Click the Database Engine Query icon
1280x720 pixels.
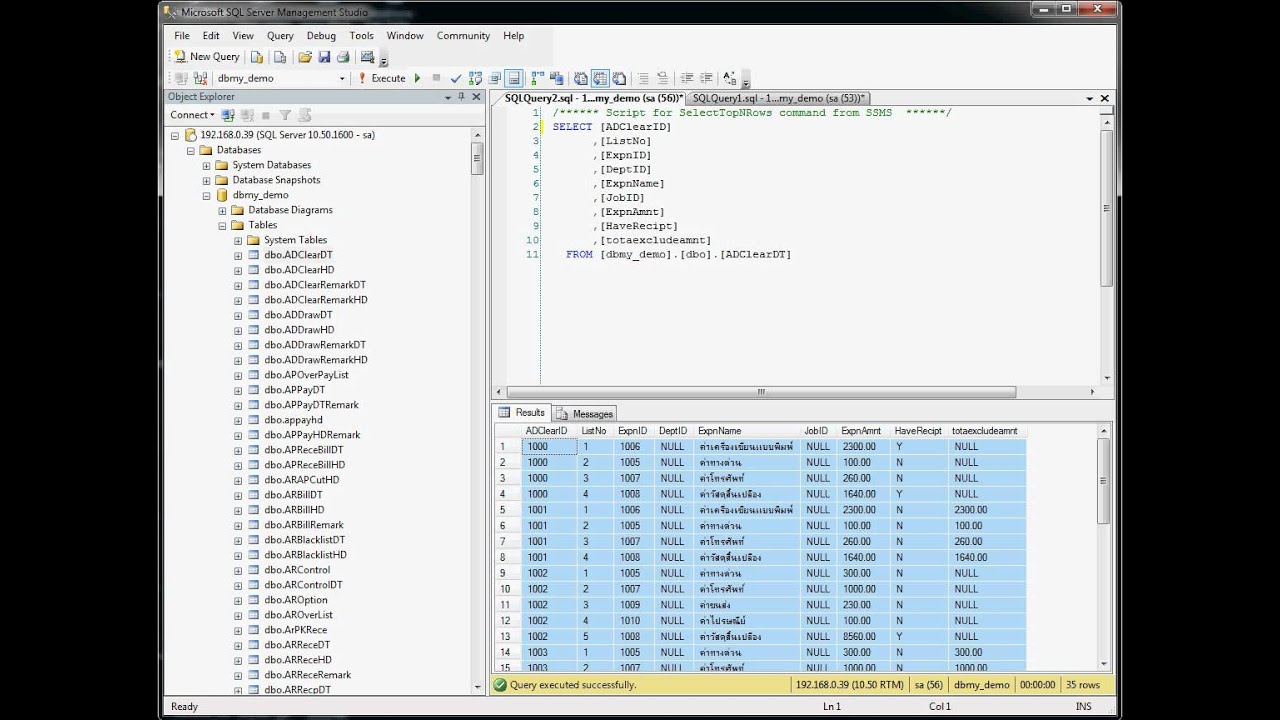pyautogui.click(x=257, y=57)
